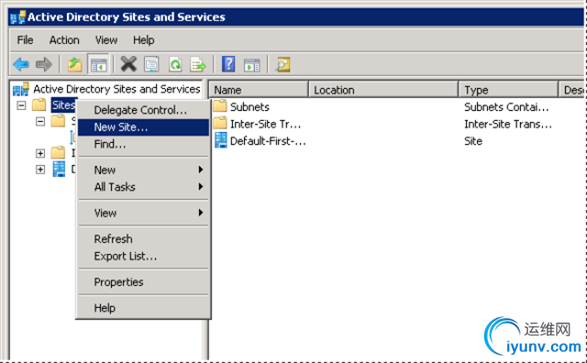Sort by the Name column header
The height and width of the screenshot is (363, 587).
point(258,90)
